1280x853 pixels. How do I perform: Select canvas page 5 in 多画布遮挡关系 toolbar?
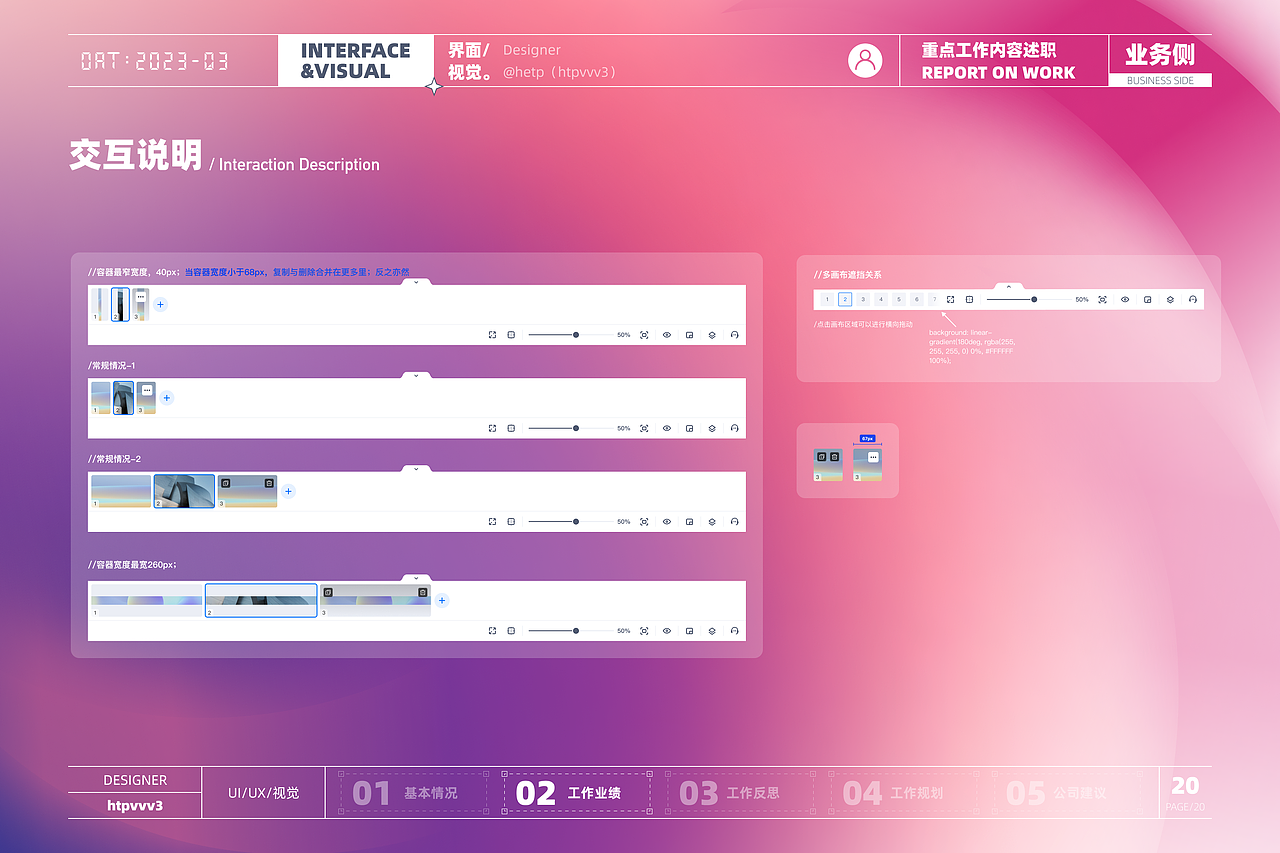click(x=899, y=299)
